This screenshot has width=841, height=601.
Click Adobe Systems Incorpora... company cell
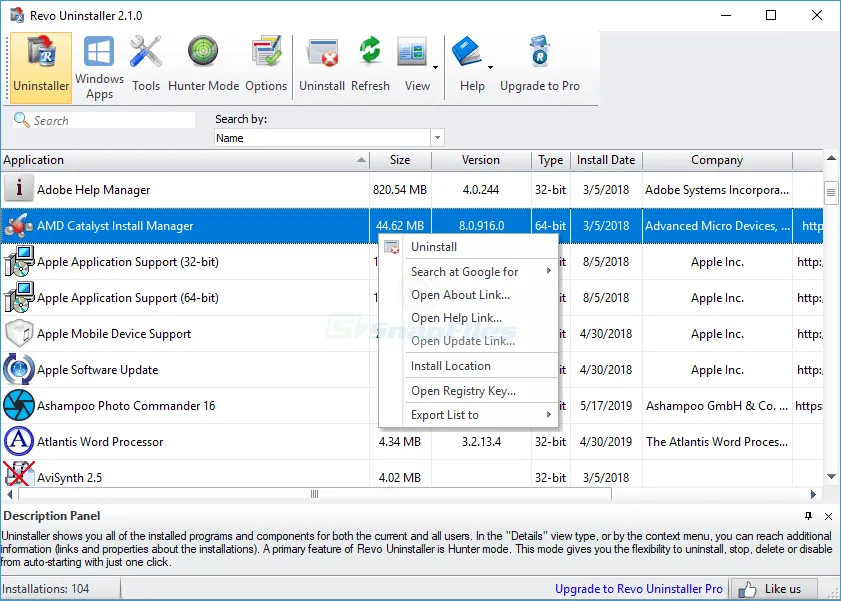pos(717,190)
